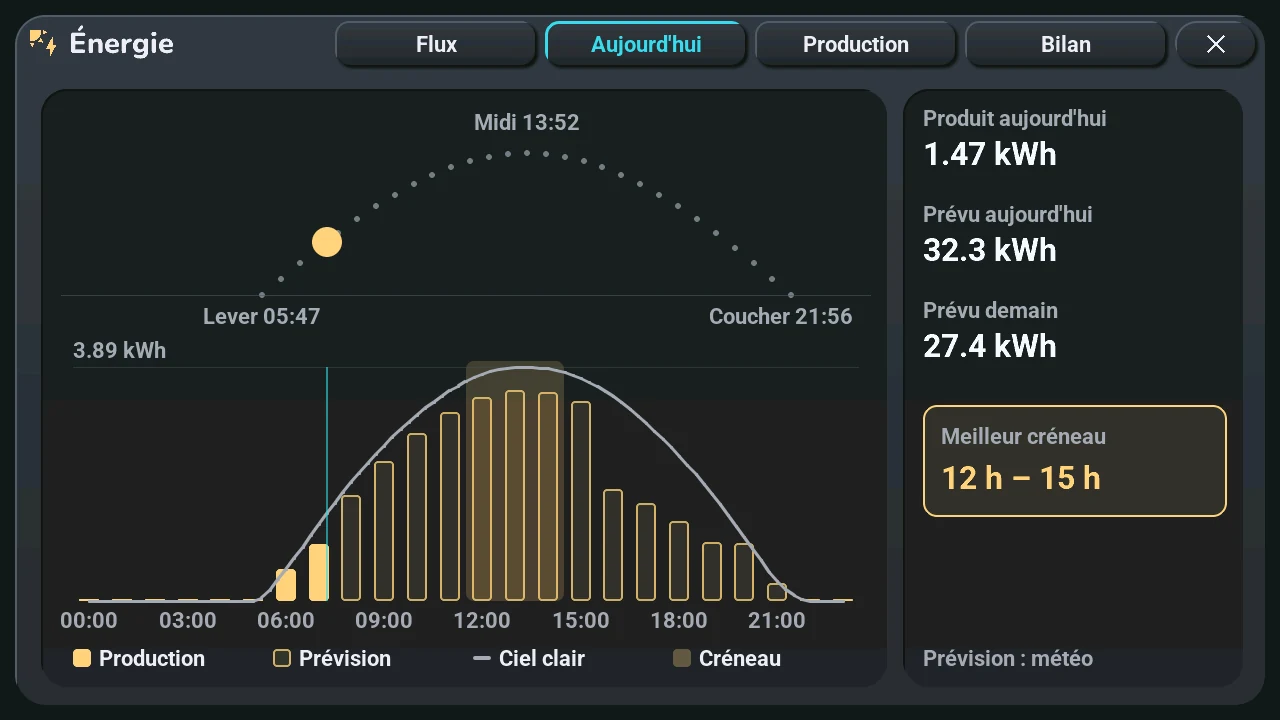The image size is (1280, 720).
Task: Open the Production tab
Action: (x=856, y=44)
